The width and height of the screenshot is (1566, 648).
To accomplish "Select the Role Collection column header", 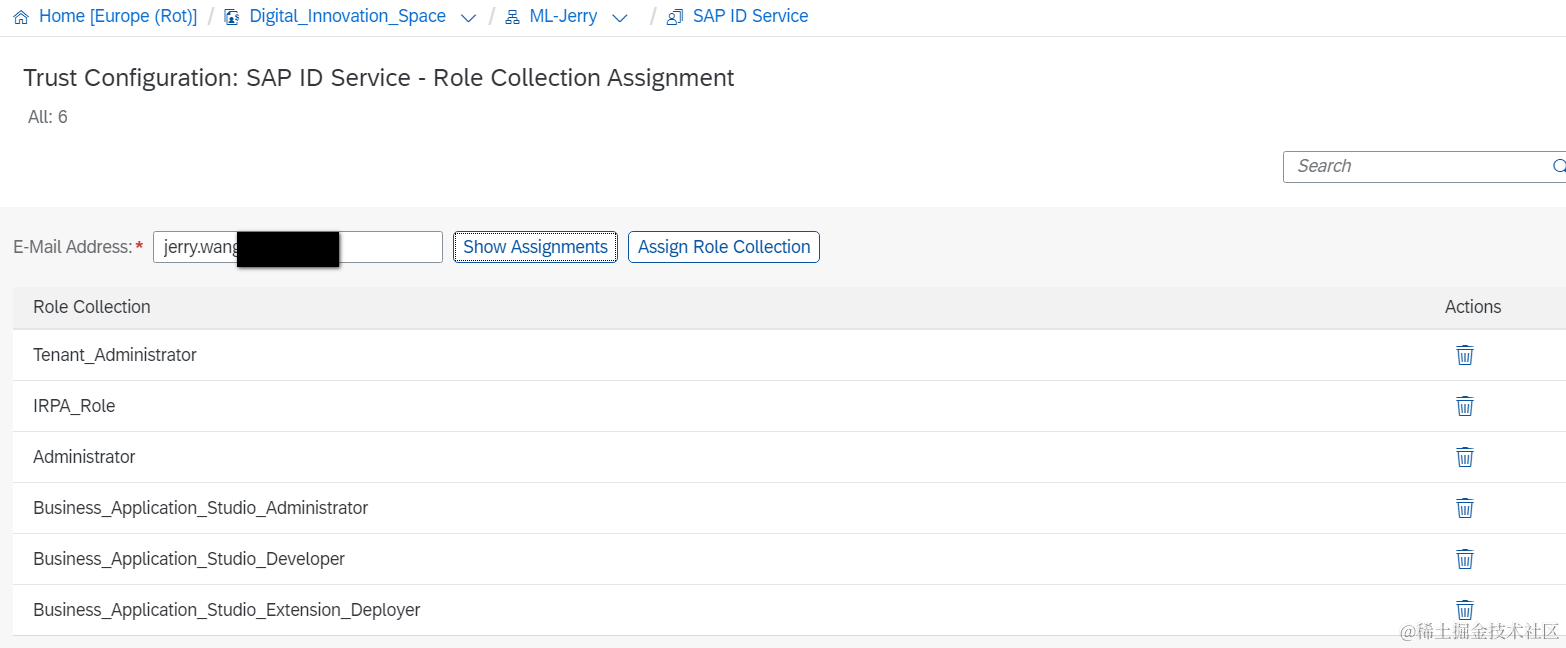I will click(92, 307).
